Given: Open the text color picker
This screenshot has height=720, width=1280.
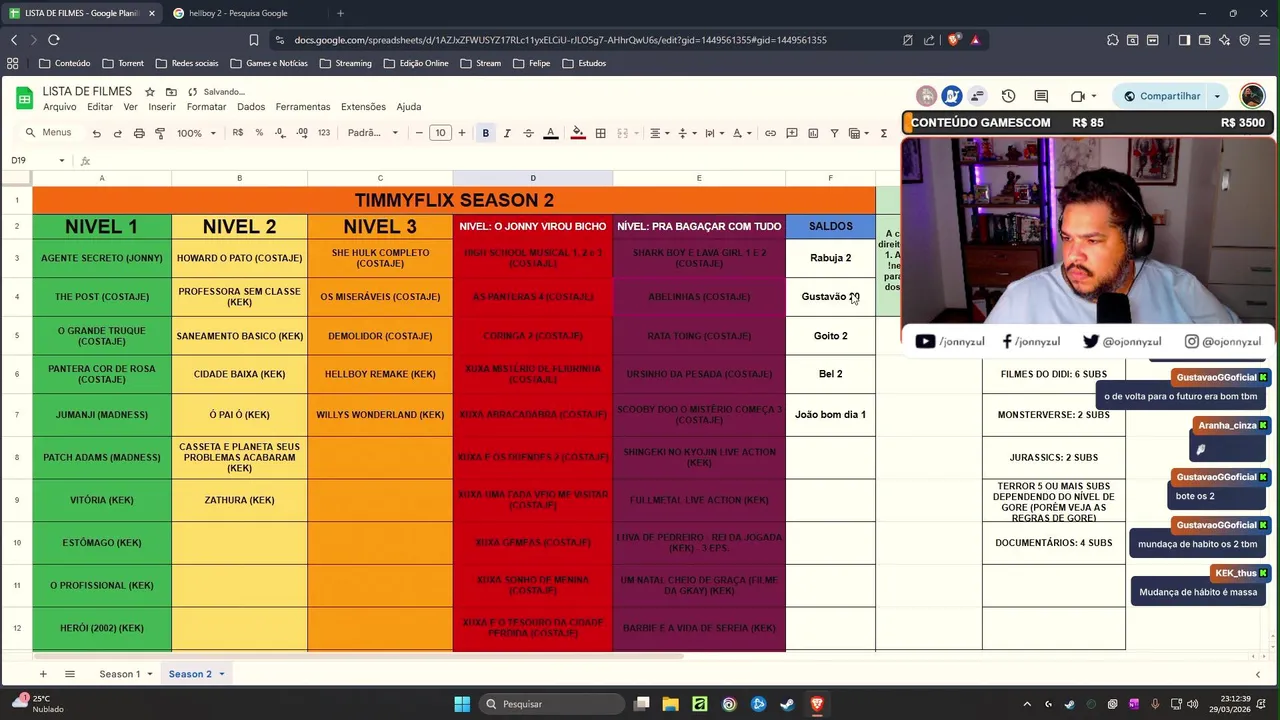Looking at the screenshot, I should [x=550, y=133].
